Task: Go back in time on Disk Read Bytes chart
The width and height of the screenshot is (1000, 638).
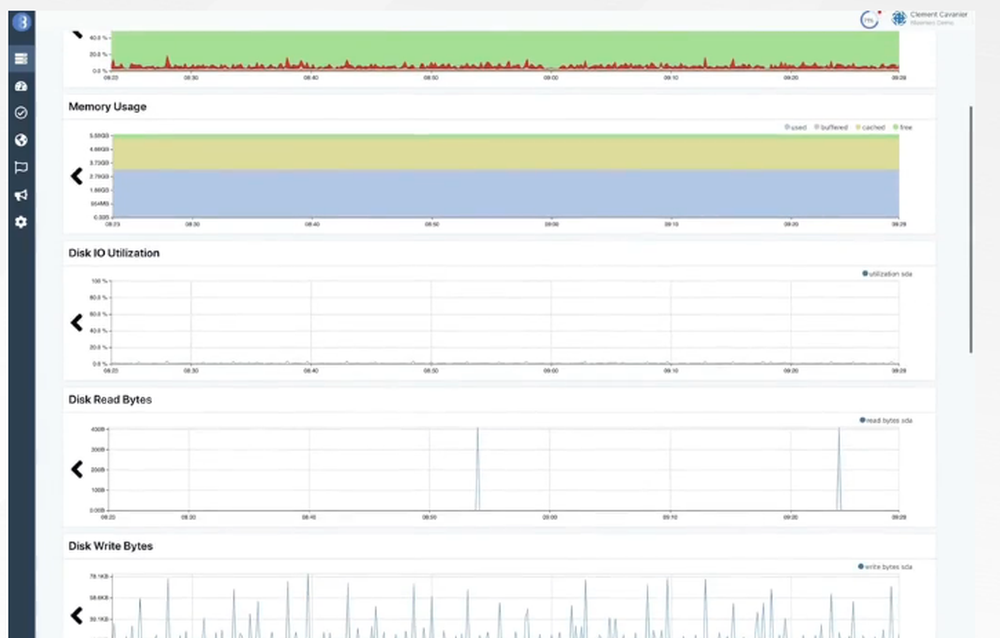Action: tap(77, 470)
